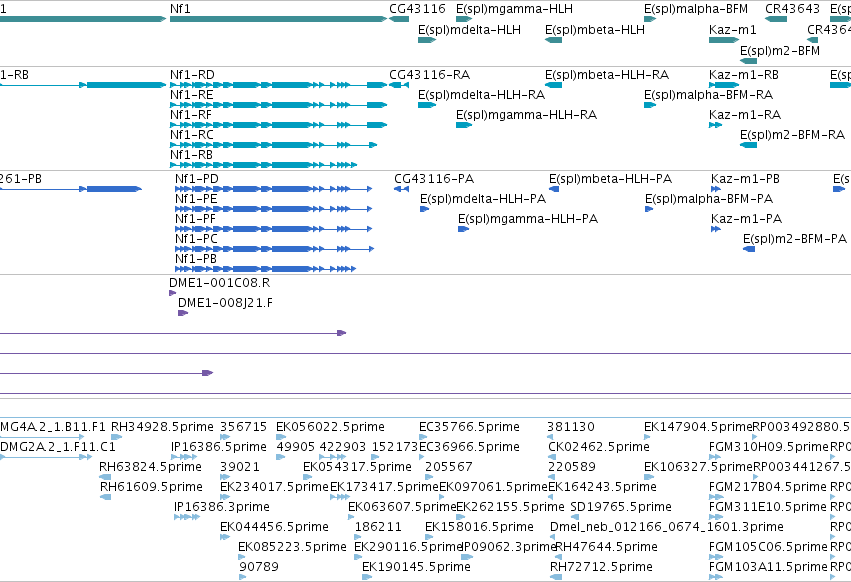
Task: Select the Nf1-RD transcript
Action: [x=278, y=85]
